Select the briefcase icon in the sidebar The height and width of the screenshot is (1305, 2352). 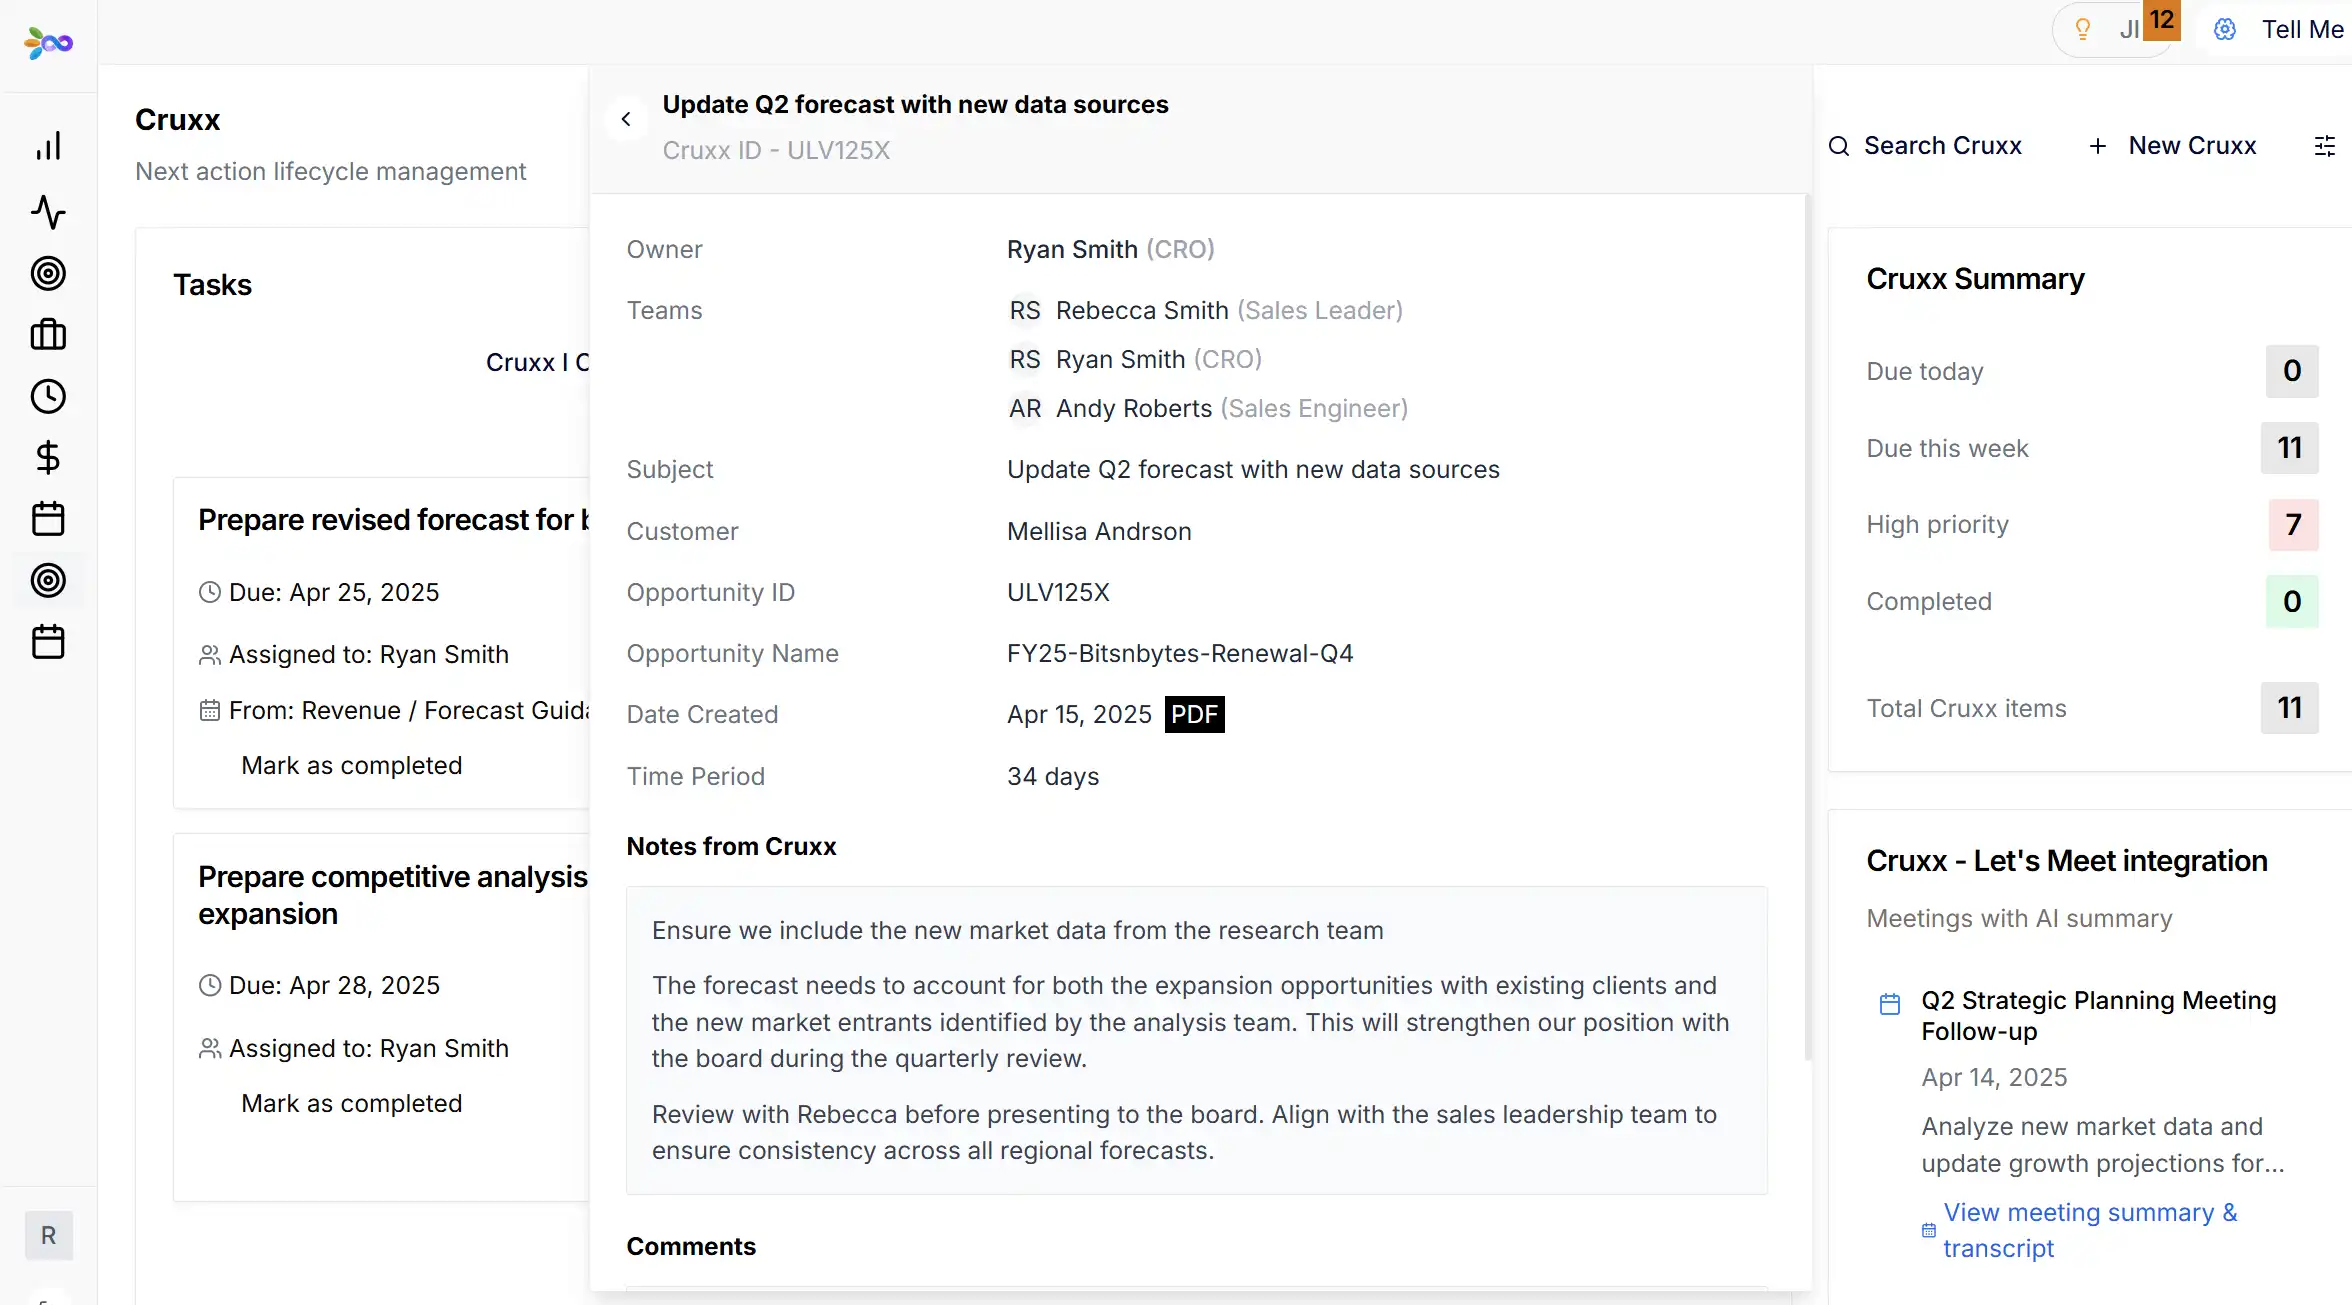48,334
